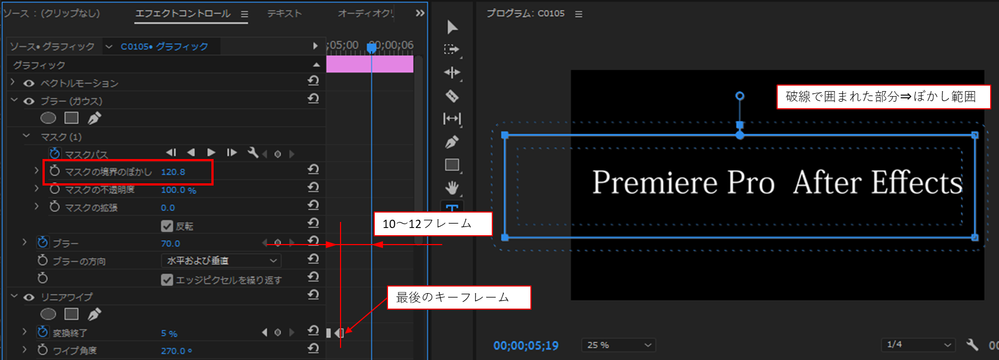Select the Ripple Edit tool
The width and height of the screenshot is (999, 360).
tap(452, 73)
